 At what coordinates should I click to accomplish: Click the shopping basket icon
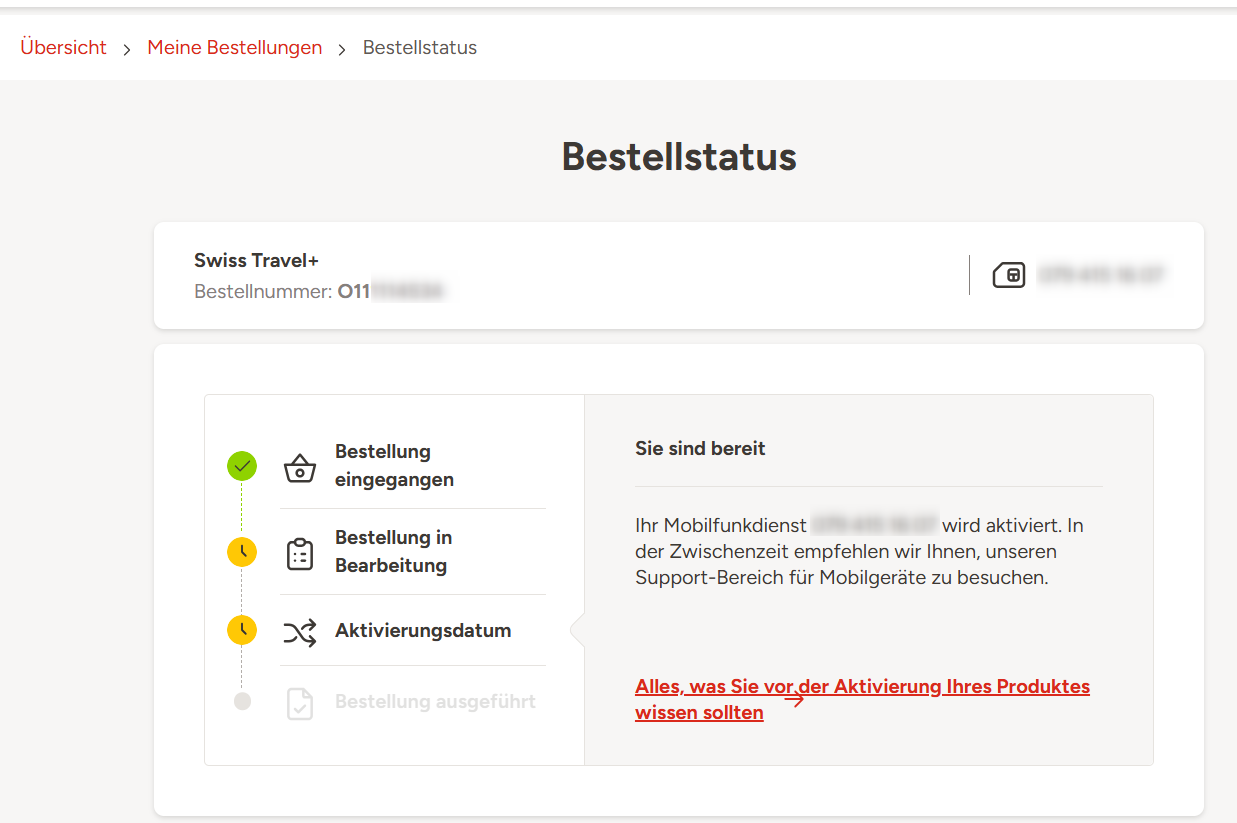(x=300, y=467)
